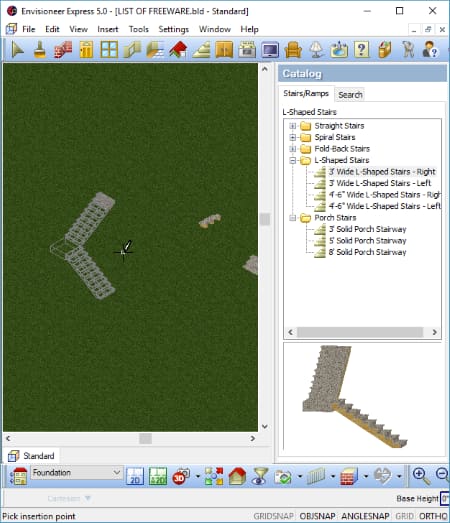Collapse the L-Shaped Stairs folder

coord(293,160)
